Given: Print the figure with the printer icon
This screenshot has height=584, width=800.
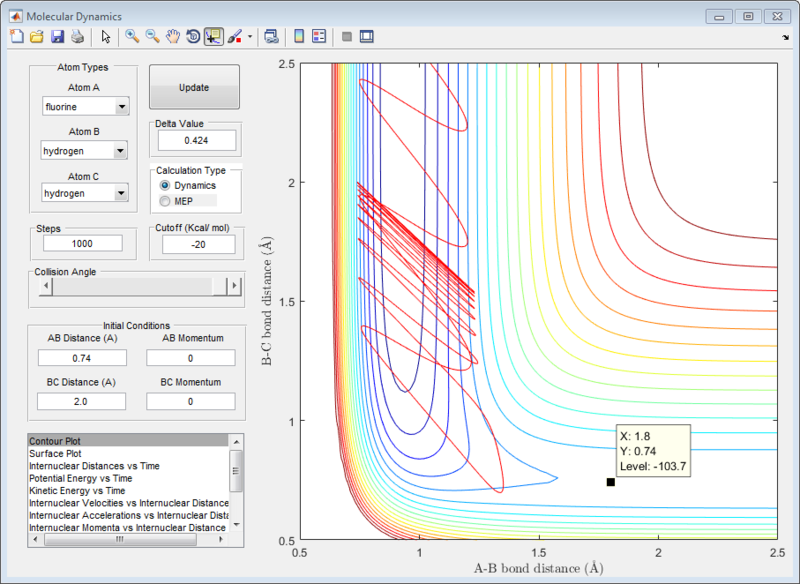Looking at the screenshot, I should [x=77, y=37].
